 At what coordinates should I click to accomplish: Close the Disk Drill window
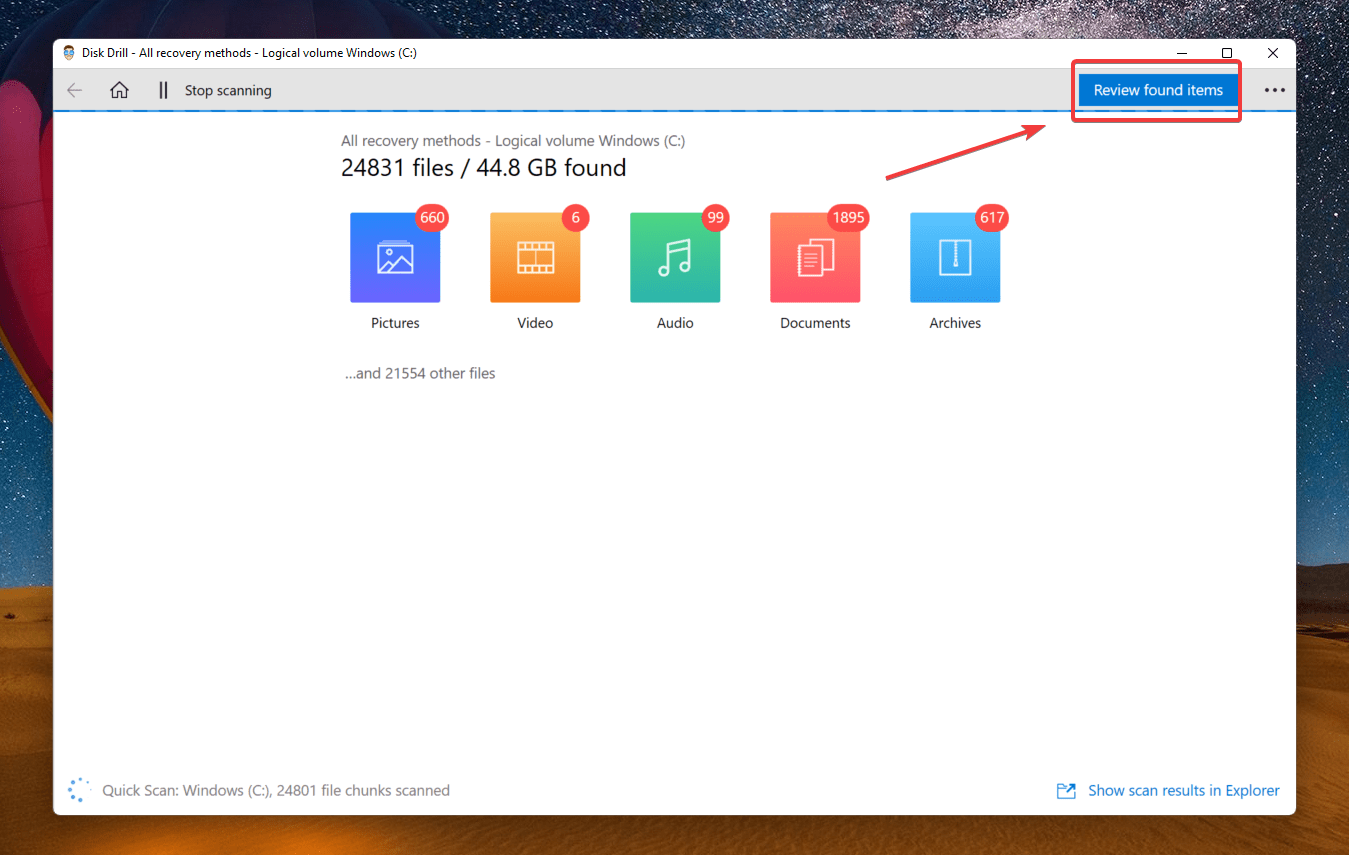tap(1273, 53)
